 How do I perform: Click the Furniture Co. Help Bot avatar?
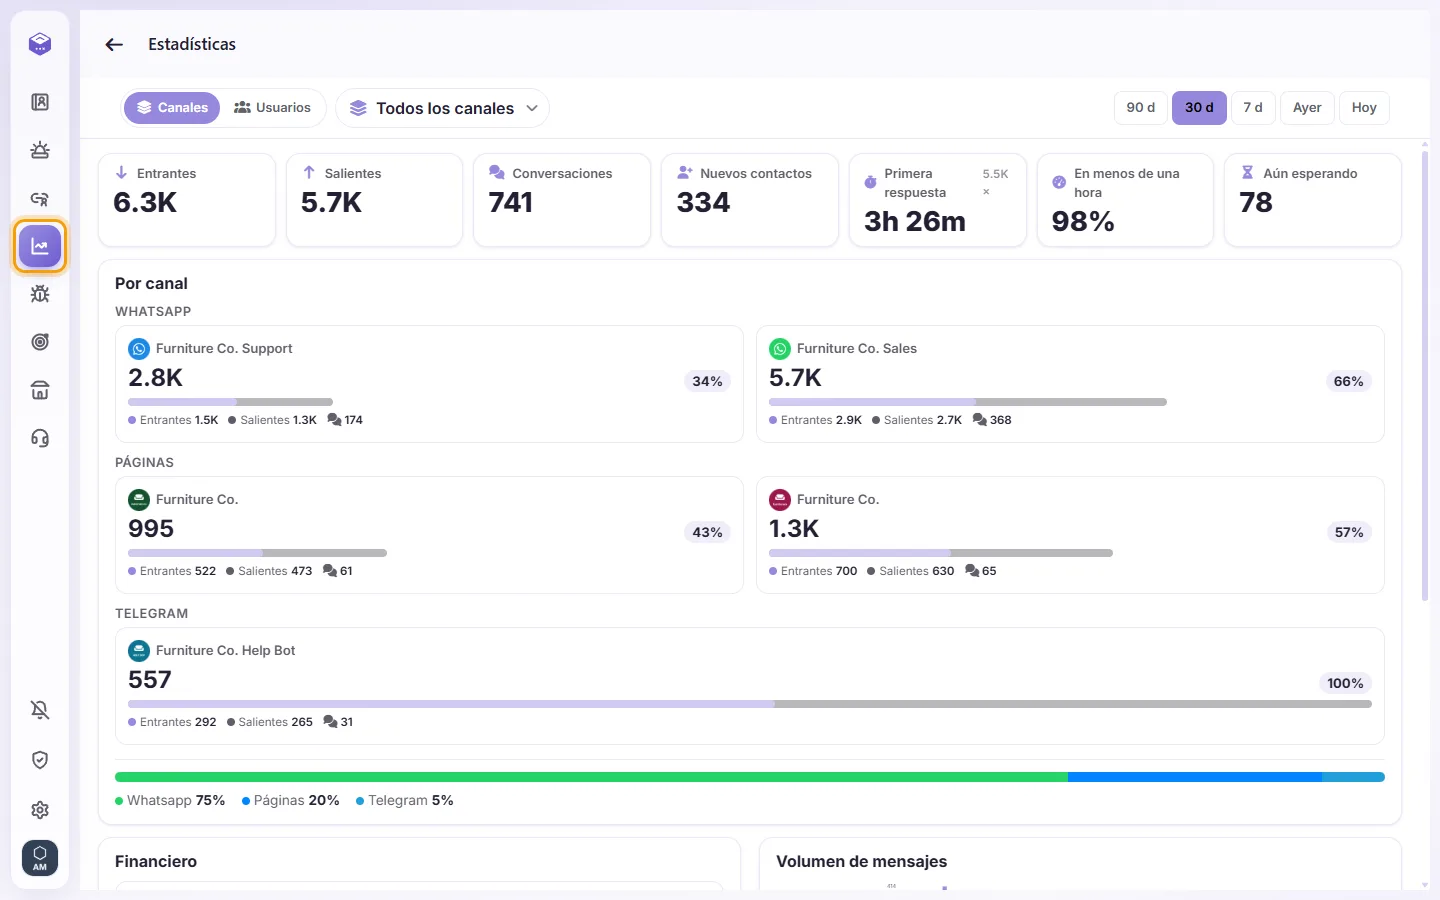[x=139, y=651]
